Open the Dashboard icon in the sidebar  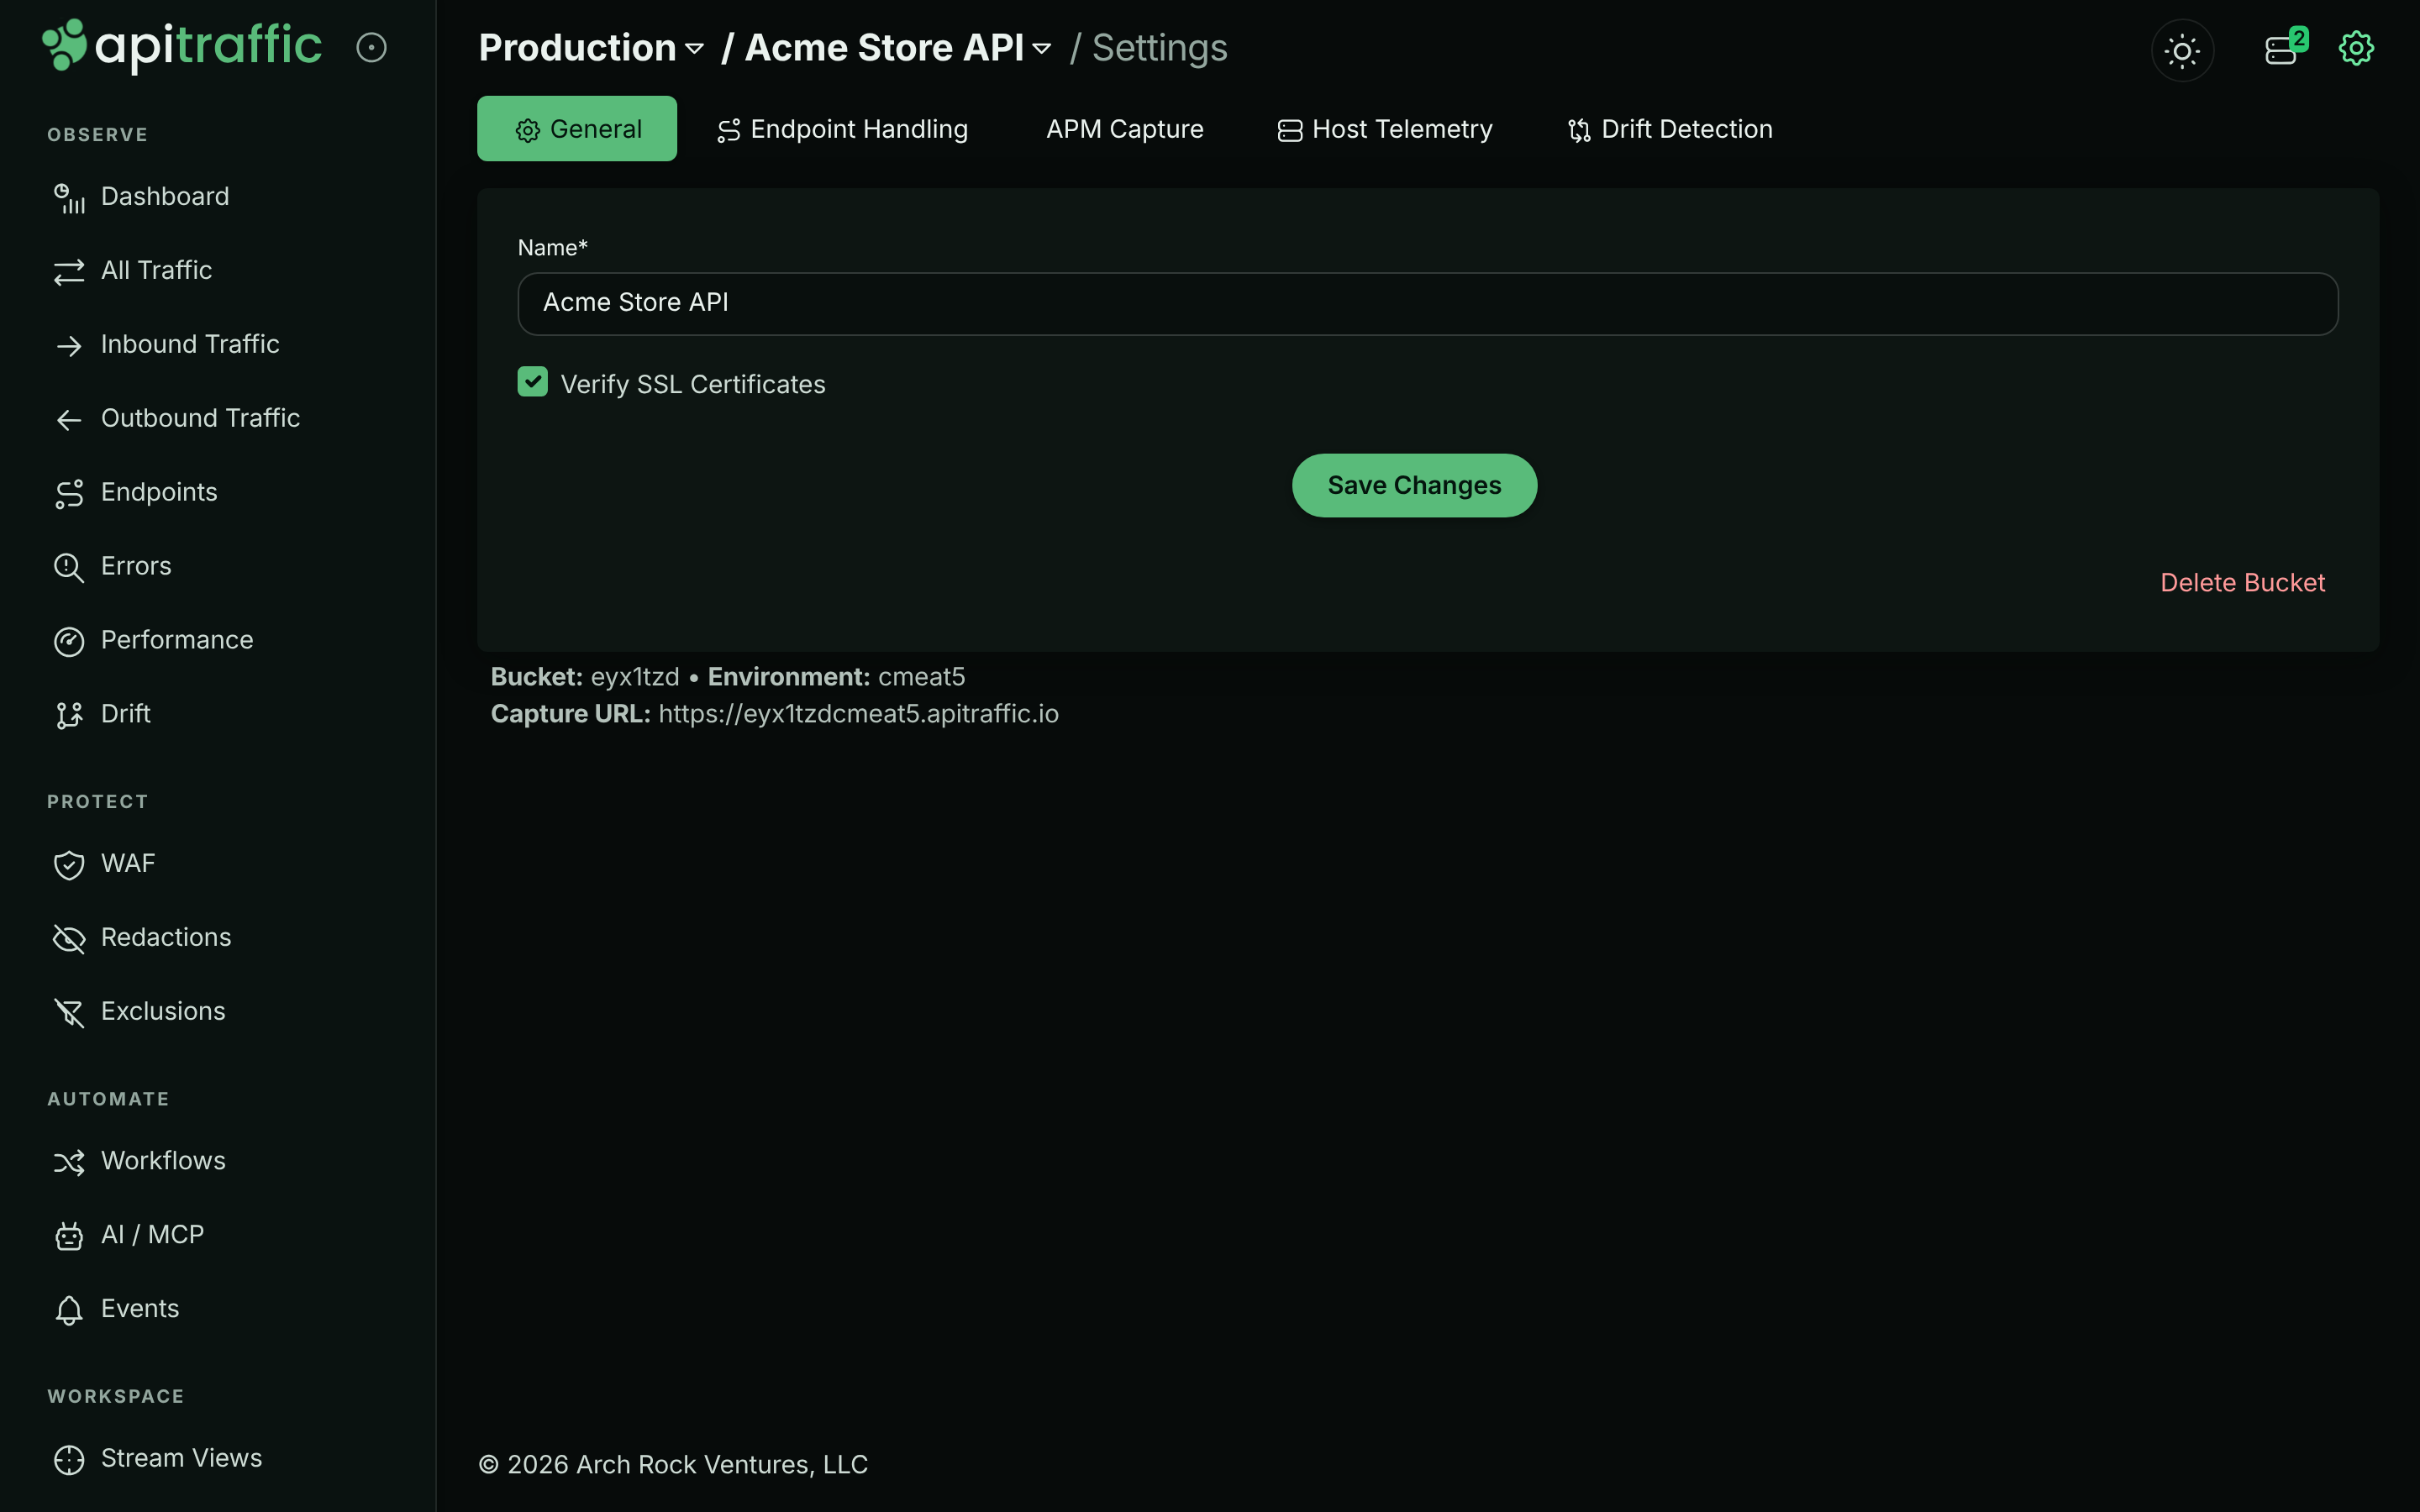point(69,197)
